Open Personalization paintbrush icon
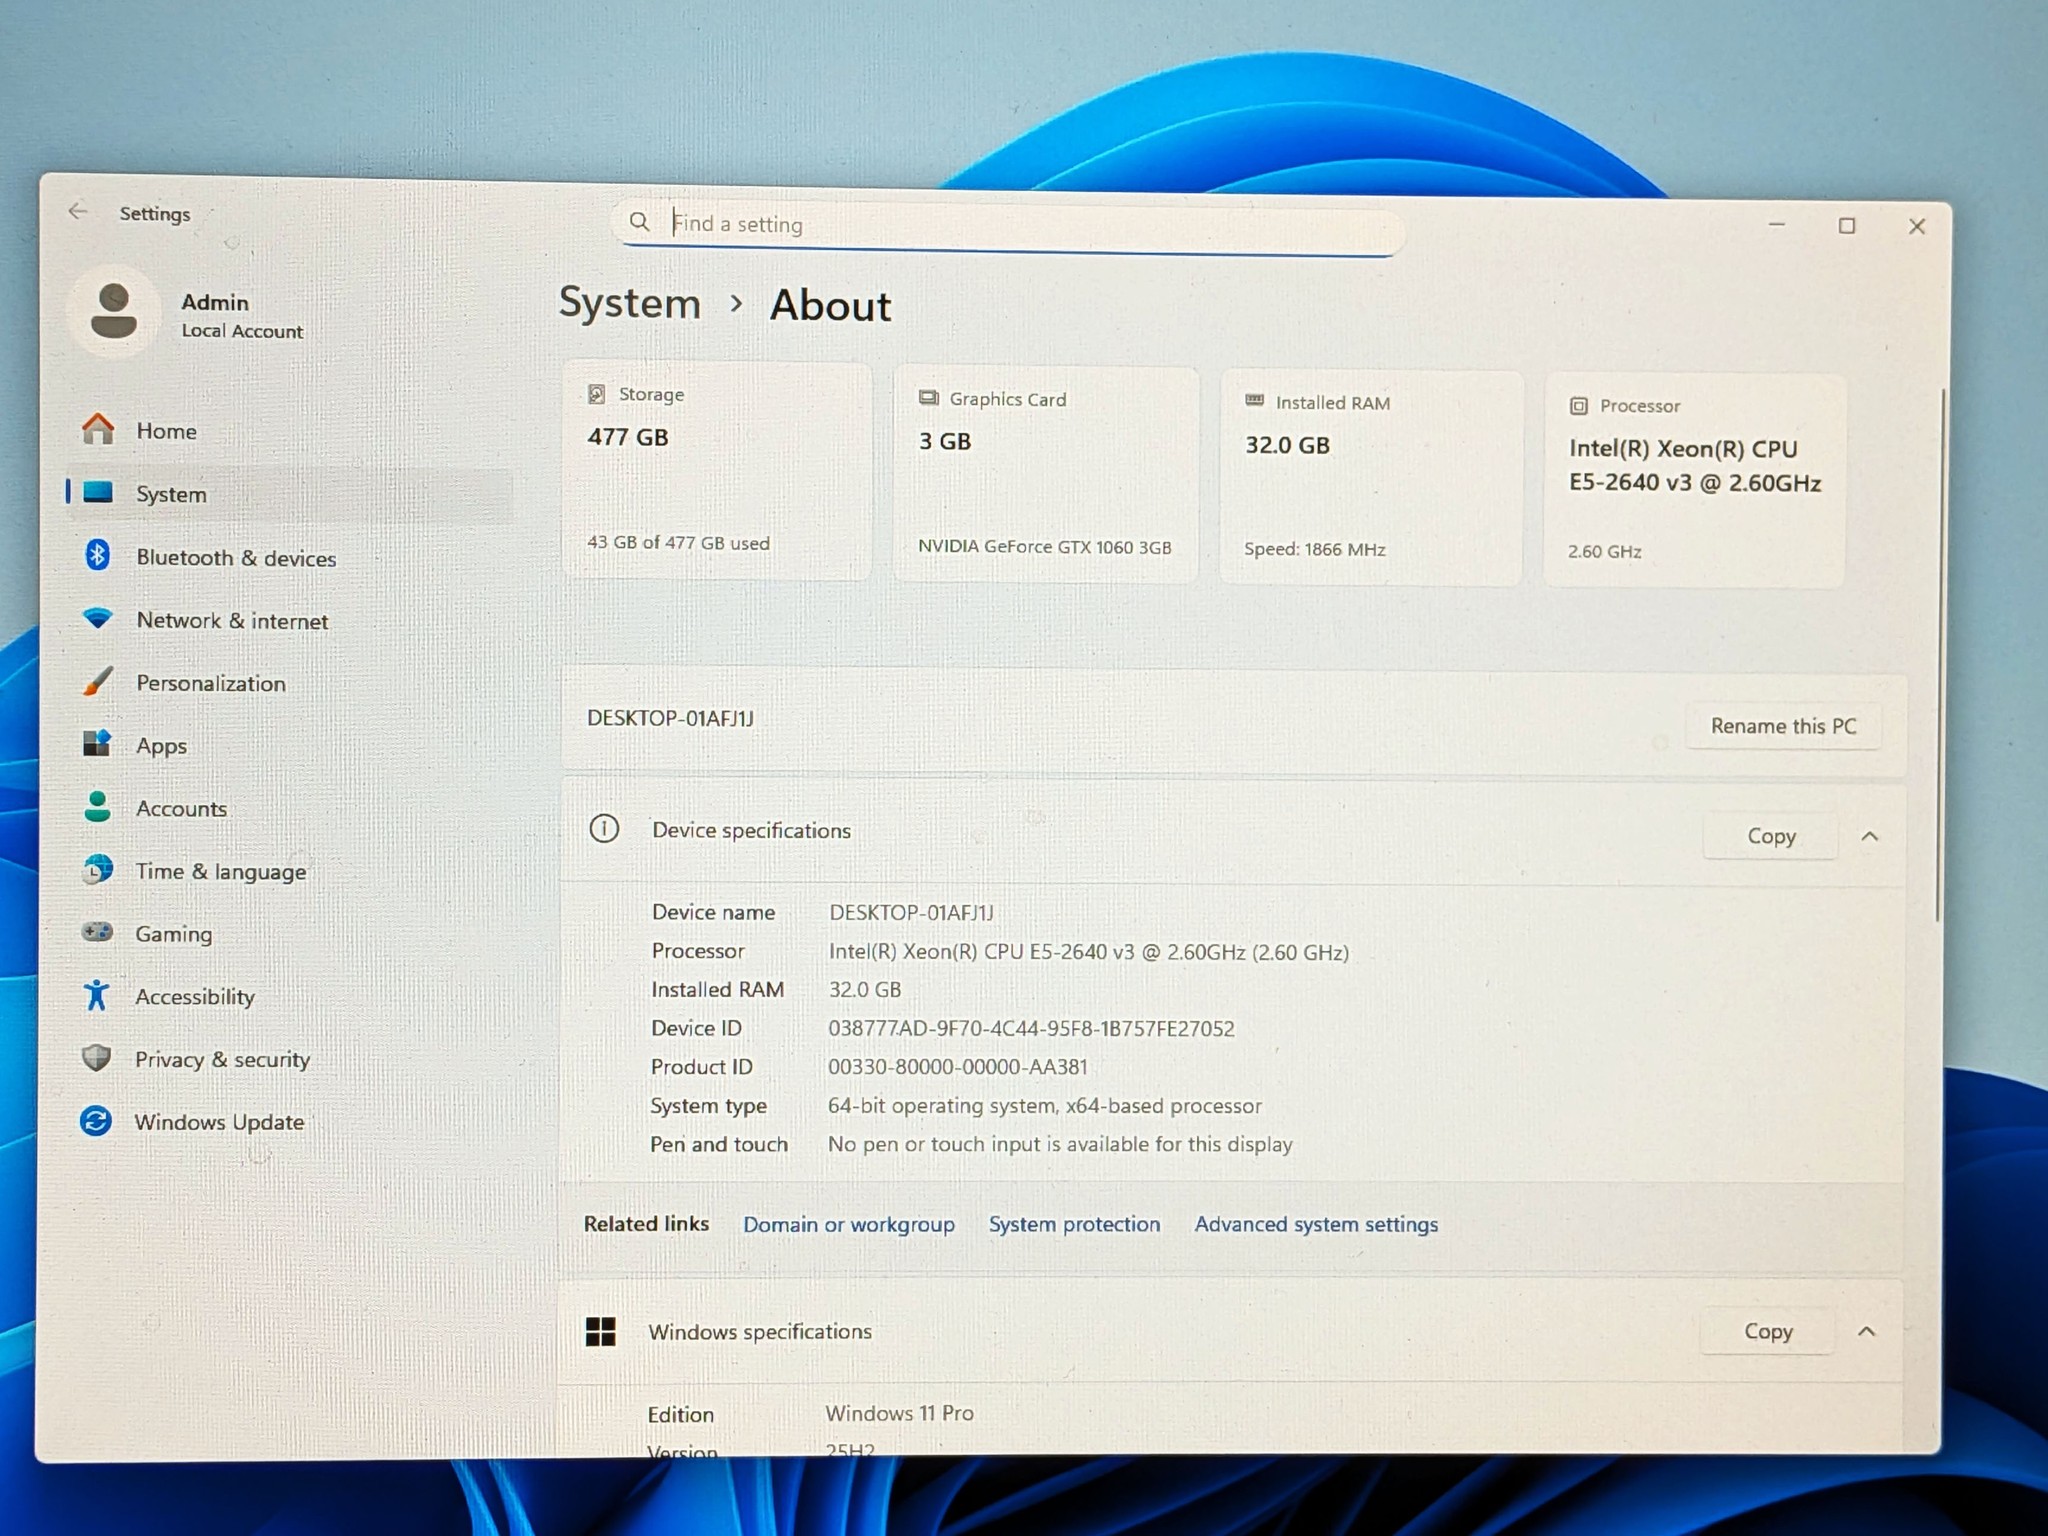 point(97,681)
